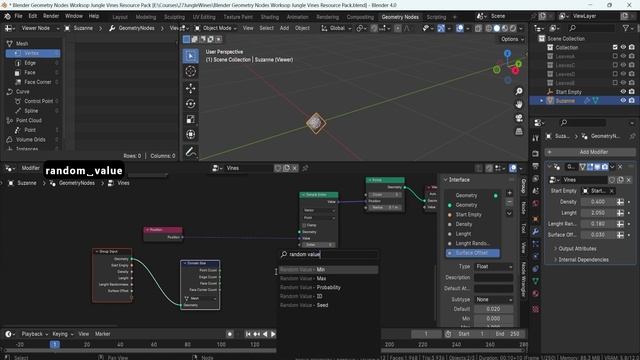Switch perspective/orthographic grid icon in viewport
This screenshot has height=360, width=640.
[519, 131]
